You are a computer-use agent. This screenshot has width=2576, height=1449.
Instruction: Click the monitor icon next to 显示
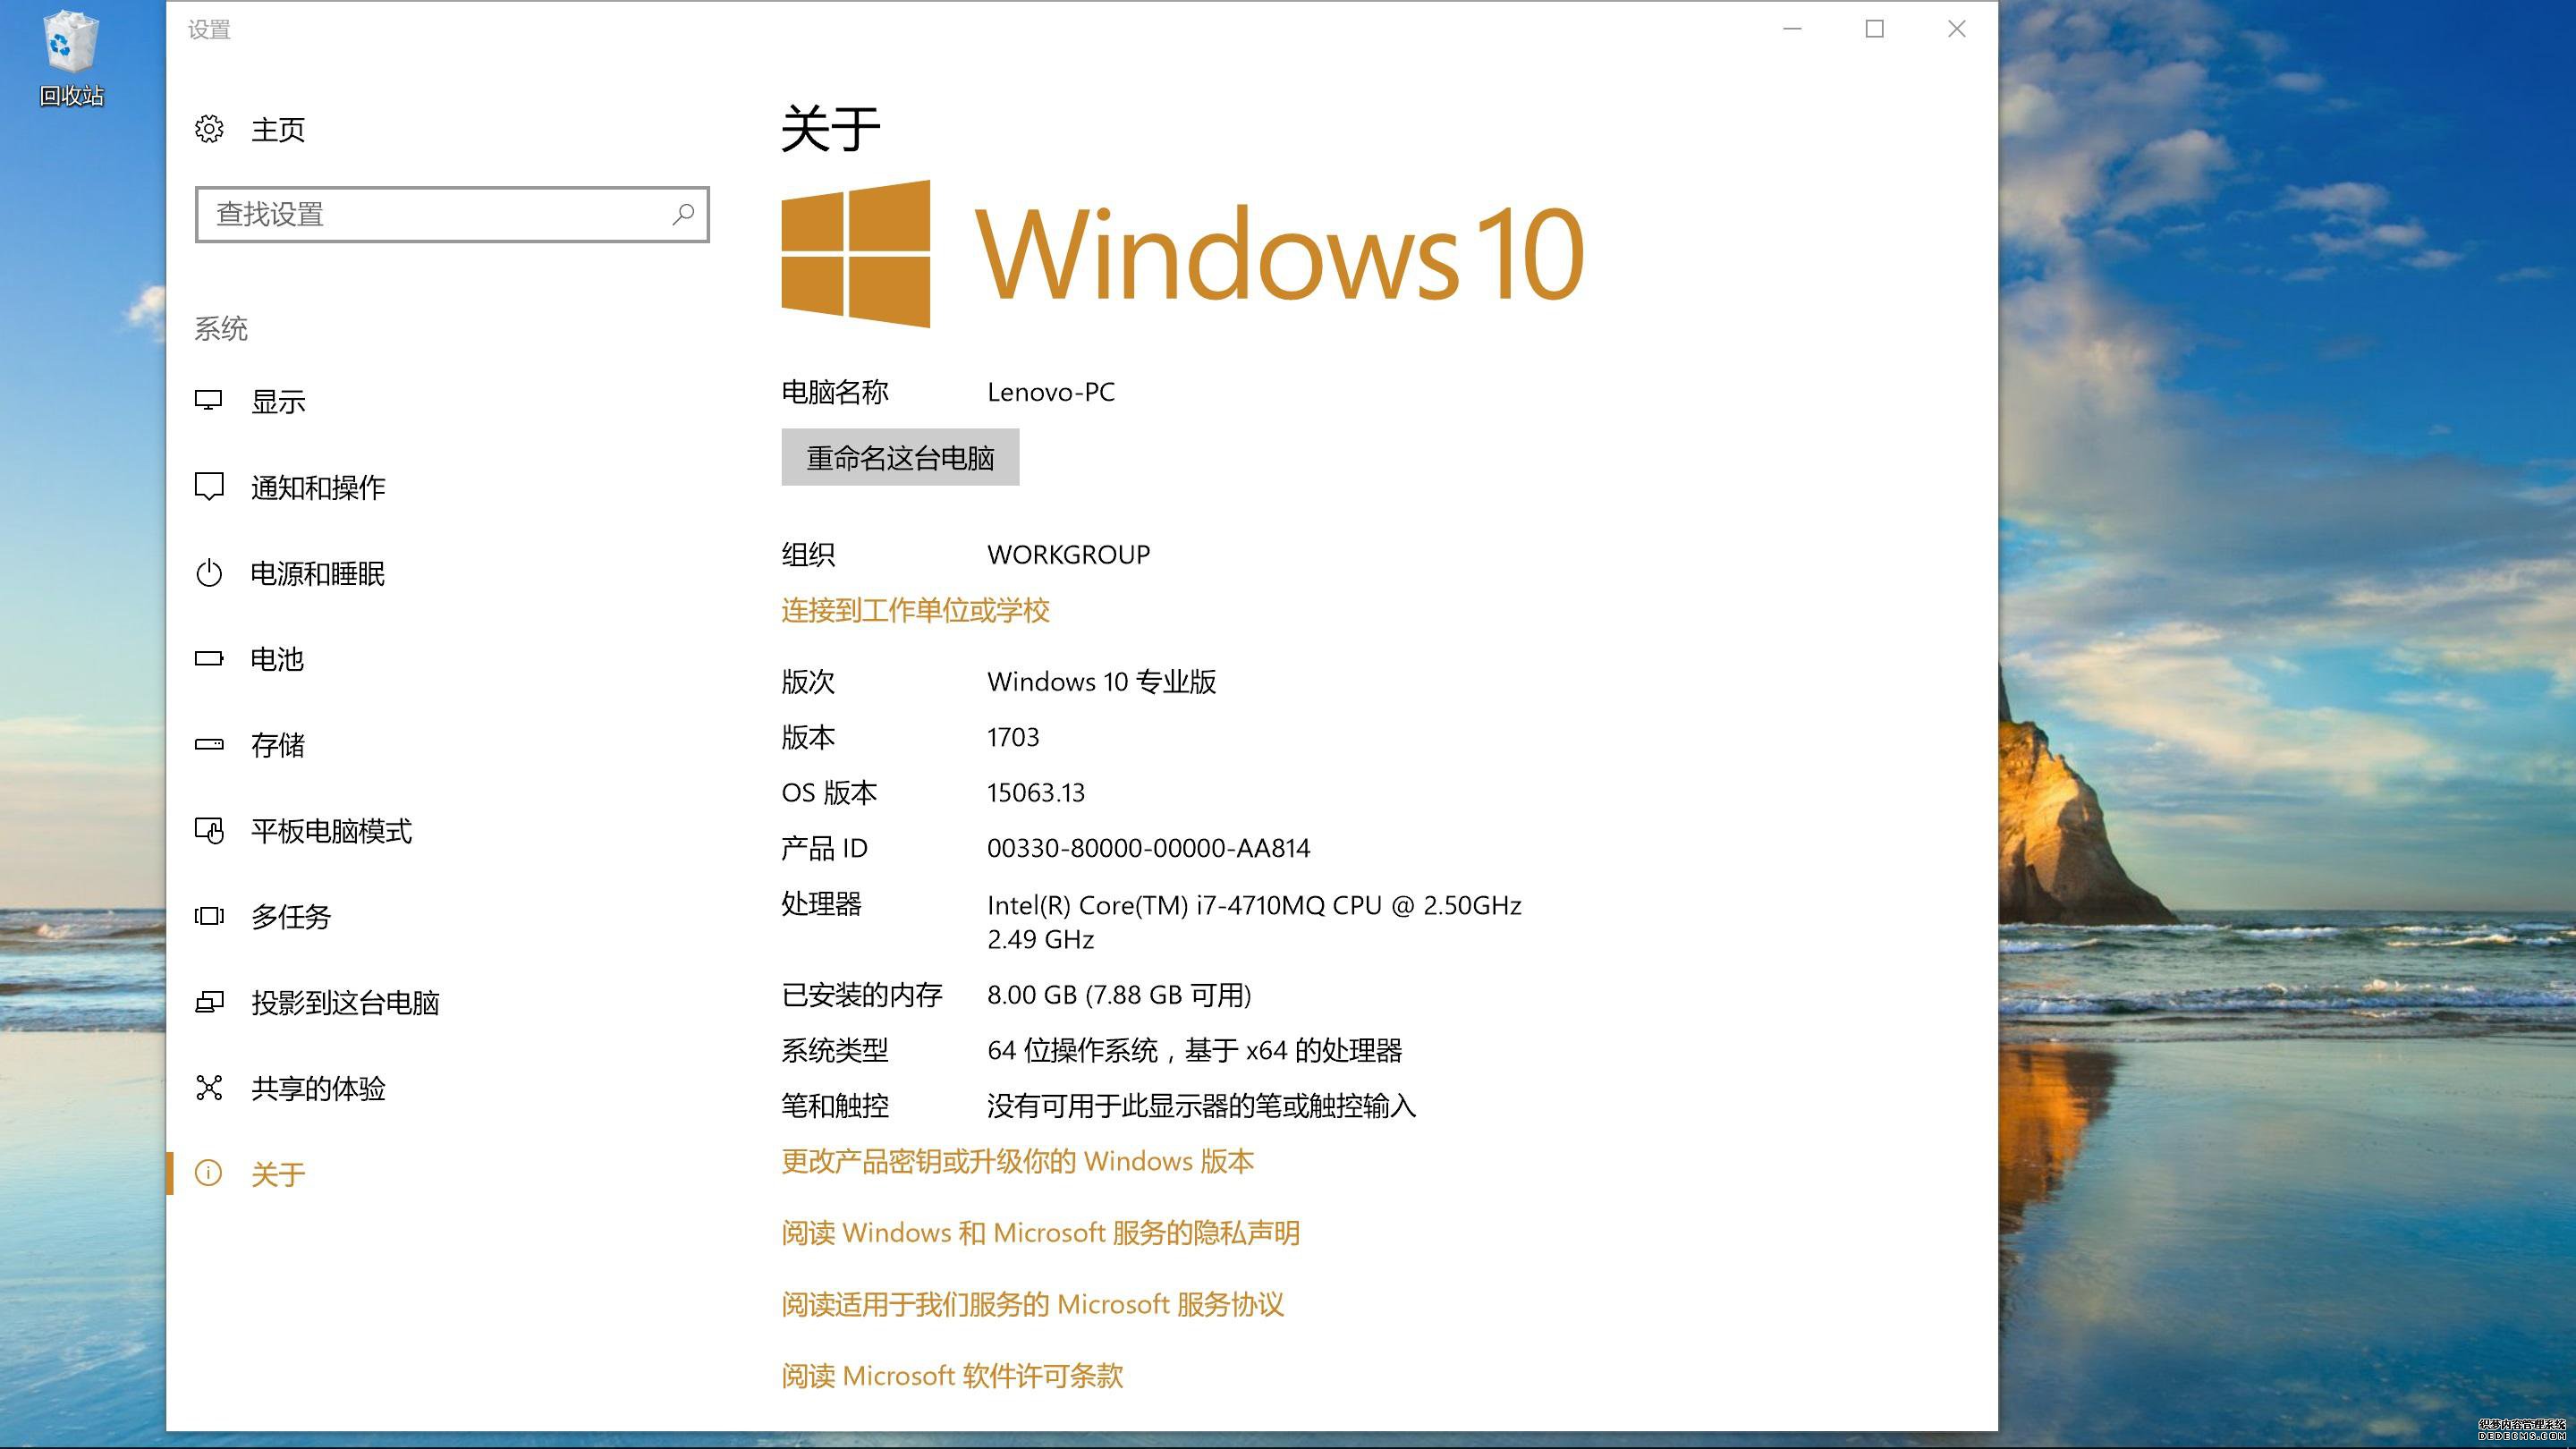point(208,401)
